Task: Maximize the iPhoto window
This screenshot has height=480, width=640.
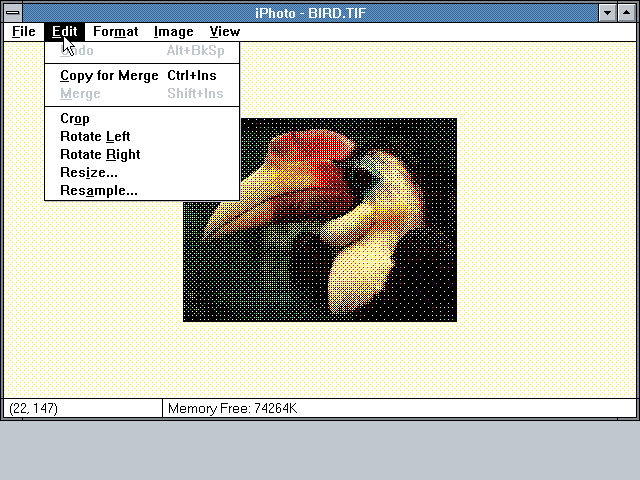Action: coord(626,13)
